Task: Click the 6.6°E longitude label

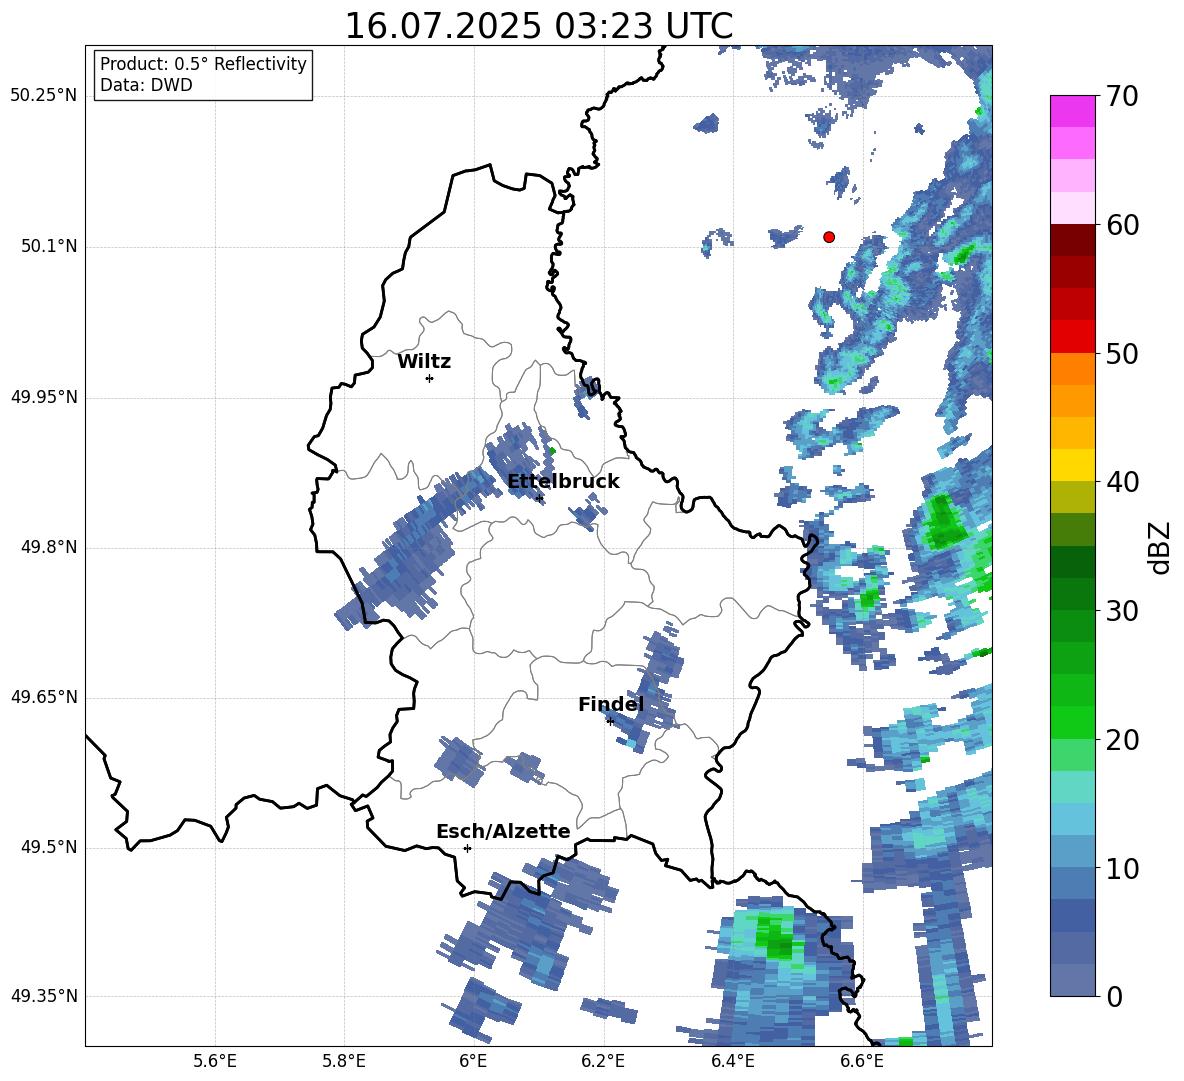Action: 862,1061
